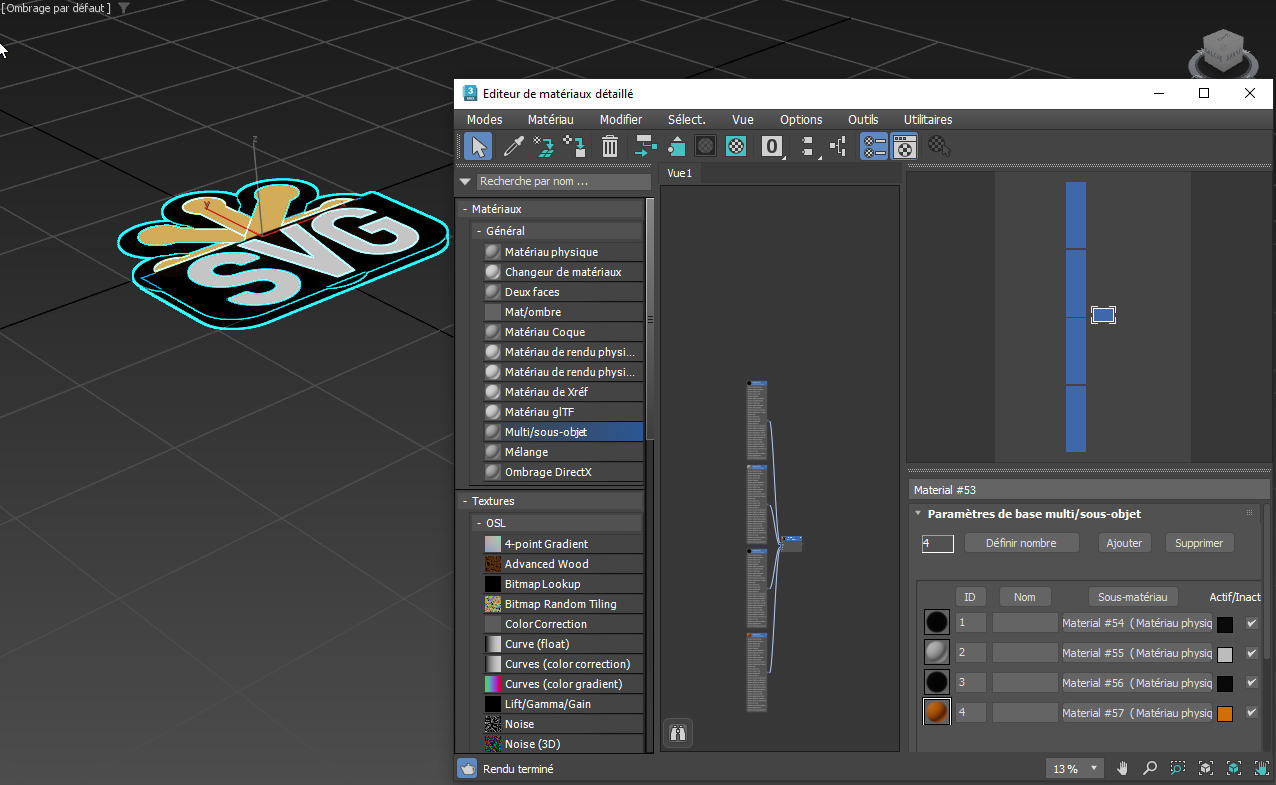Open the Sélect. menu

click(x=687, y=119)
